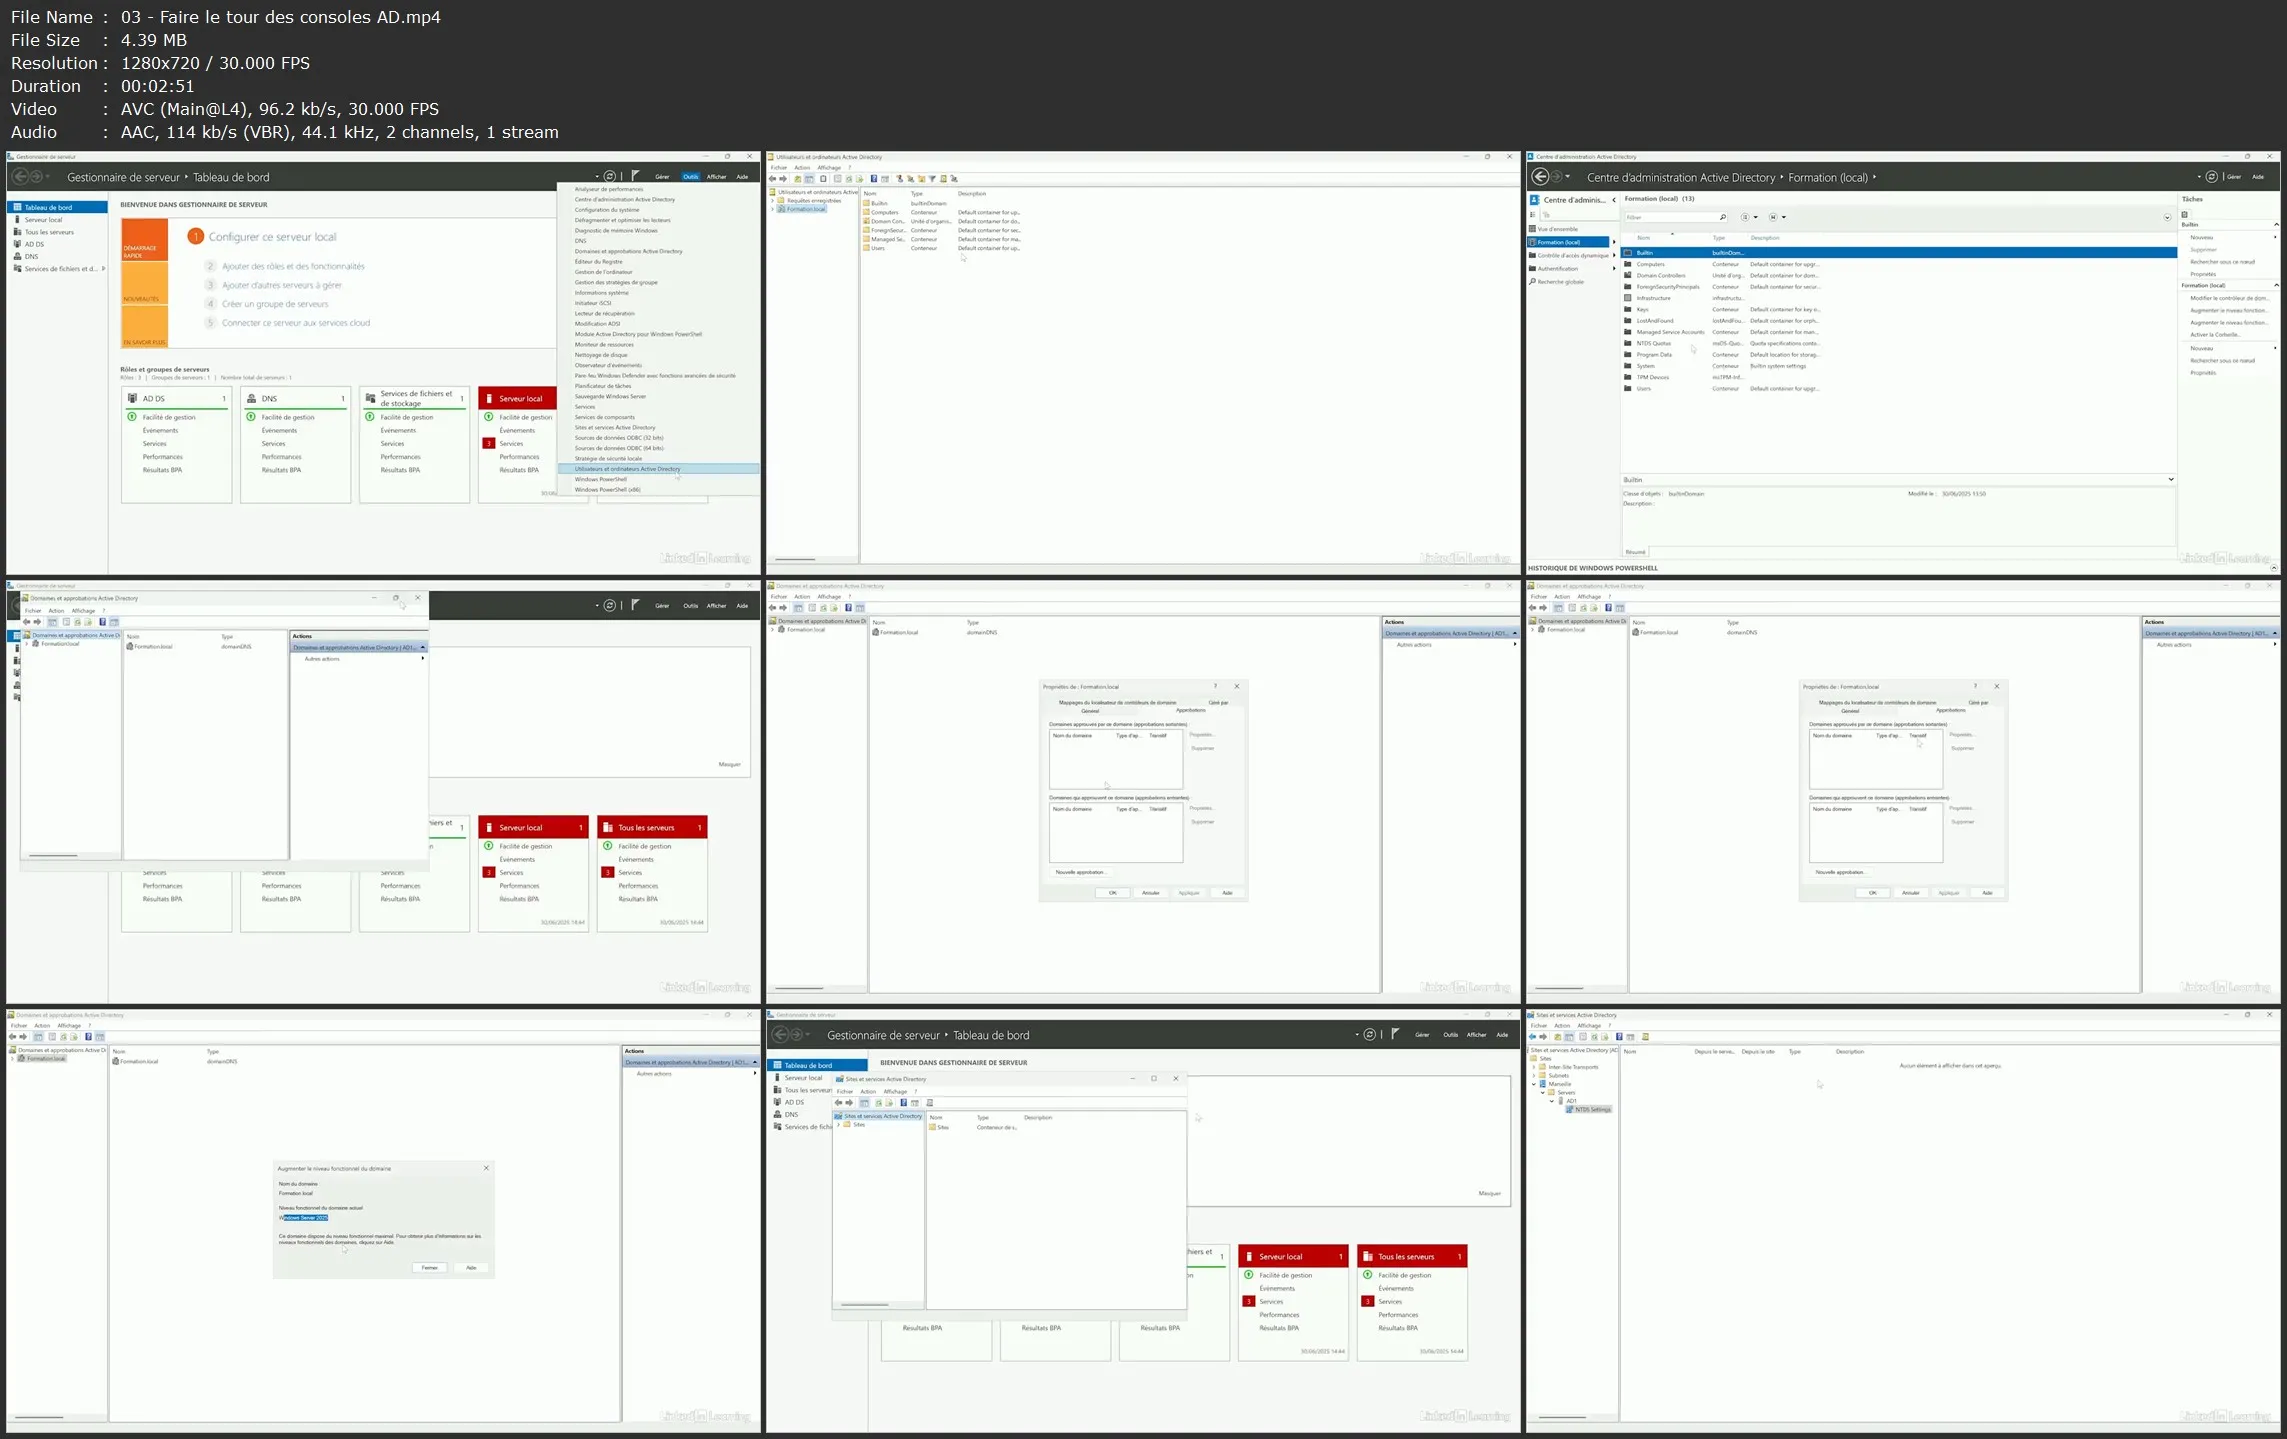Viewport: 2287px width, 1439px height.
Task: Open Action menu in 'Utilisateurs et ordinateurs Active Directory' window
Action: [802, 168]
